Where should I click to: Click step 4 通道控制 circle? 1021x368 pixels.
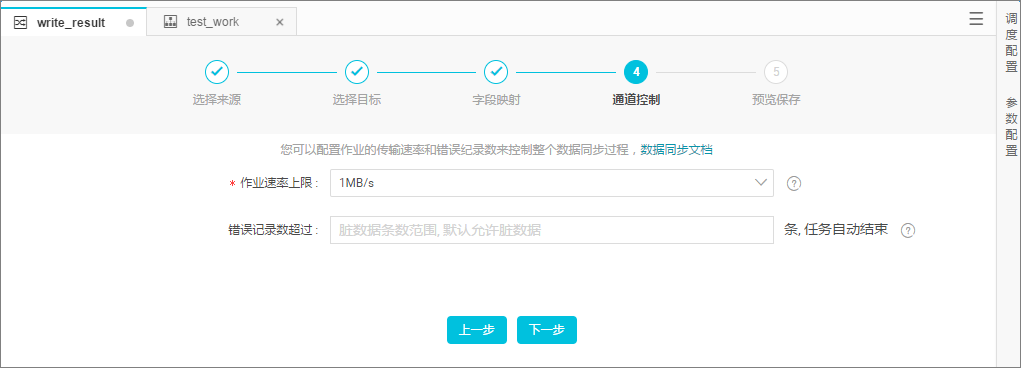[636, 72]
